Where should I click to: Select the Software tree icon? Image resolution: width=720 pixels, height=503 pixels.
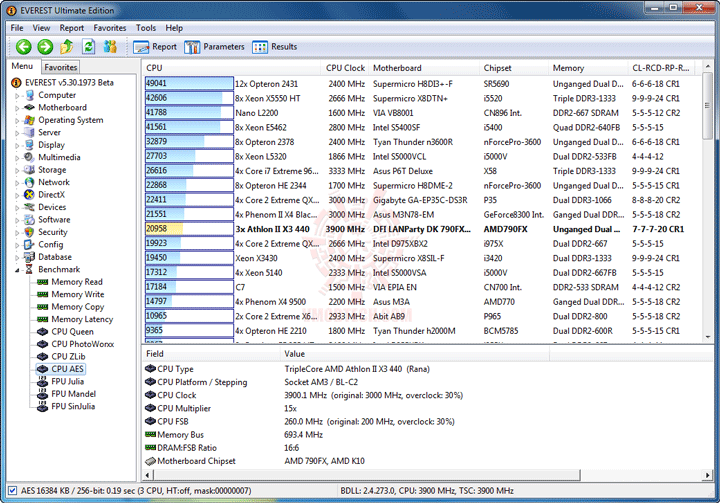(30, 220)
